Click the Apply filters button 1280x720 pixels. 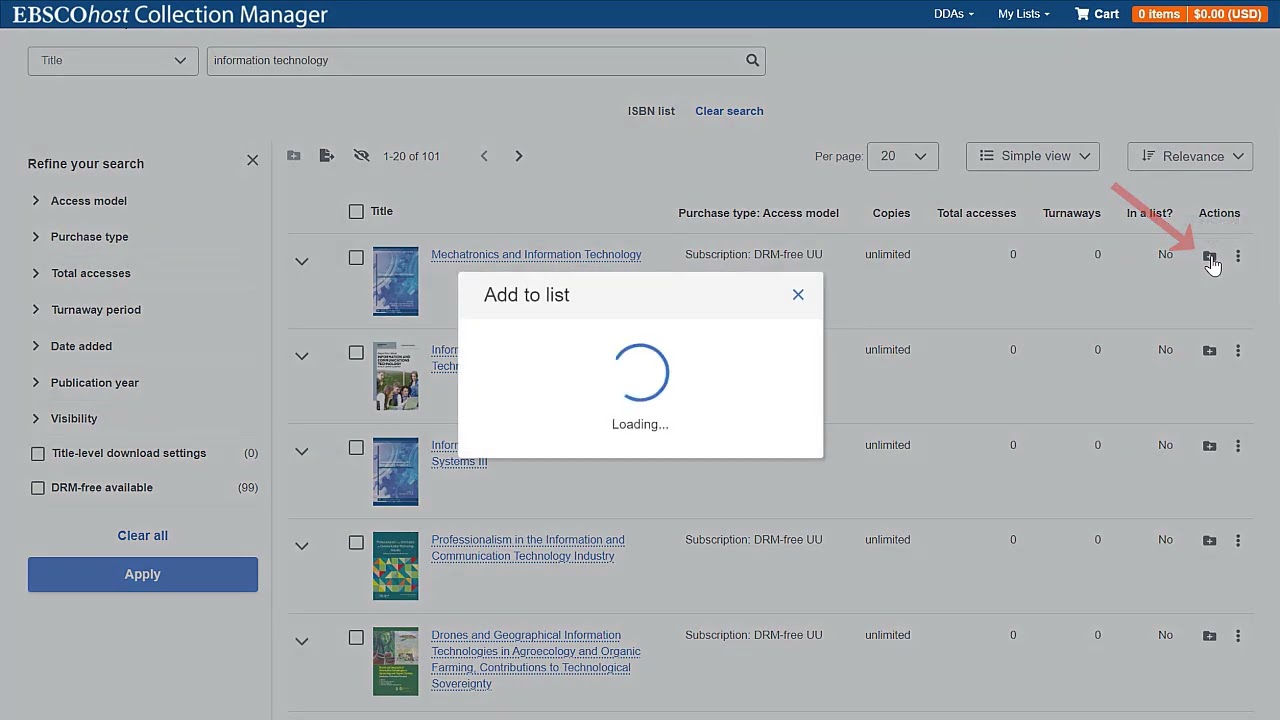(143, 574)
